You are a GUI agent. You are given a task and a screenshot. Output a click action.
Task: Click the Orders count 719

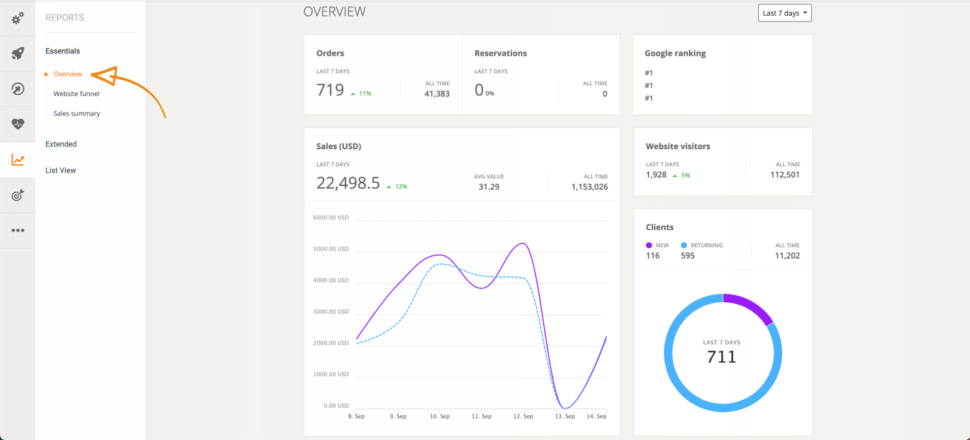click(330, 91)
